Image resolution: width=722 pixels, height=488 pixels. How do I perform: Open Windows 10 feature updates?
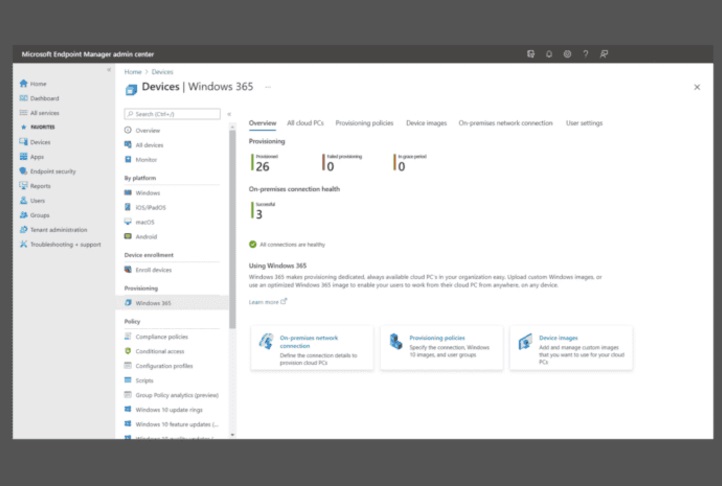point(171,424)
